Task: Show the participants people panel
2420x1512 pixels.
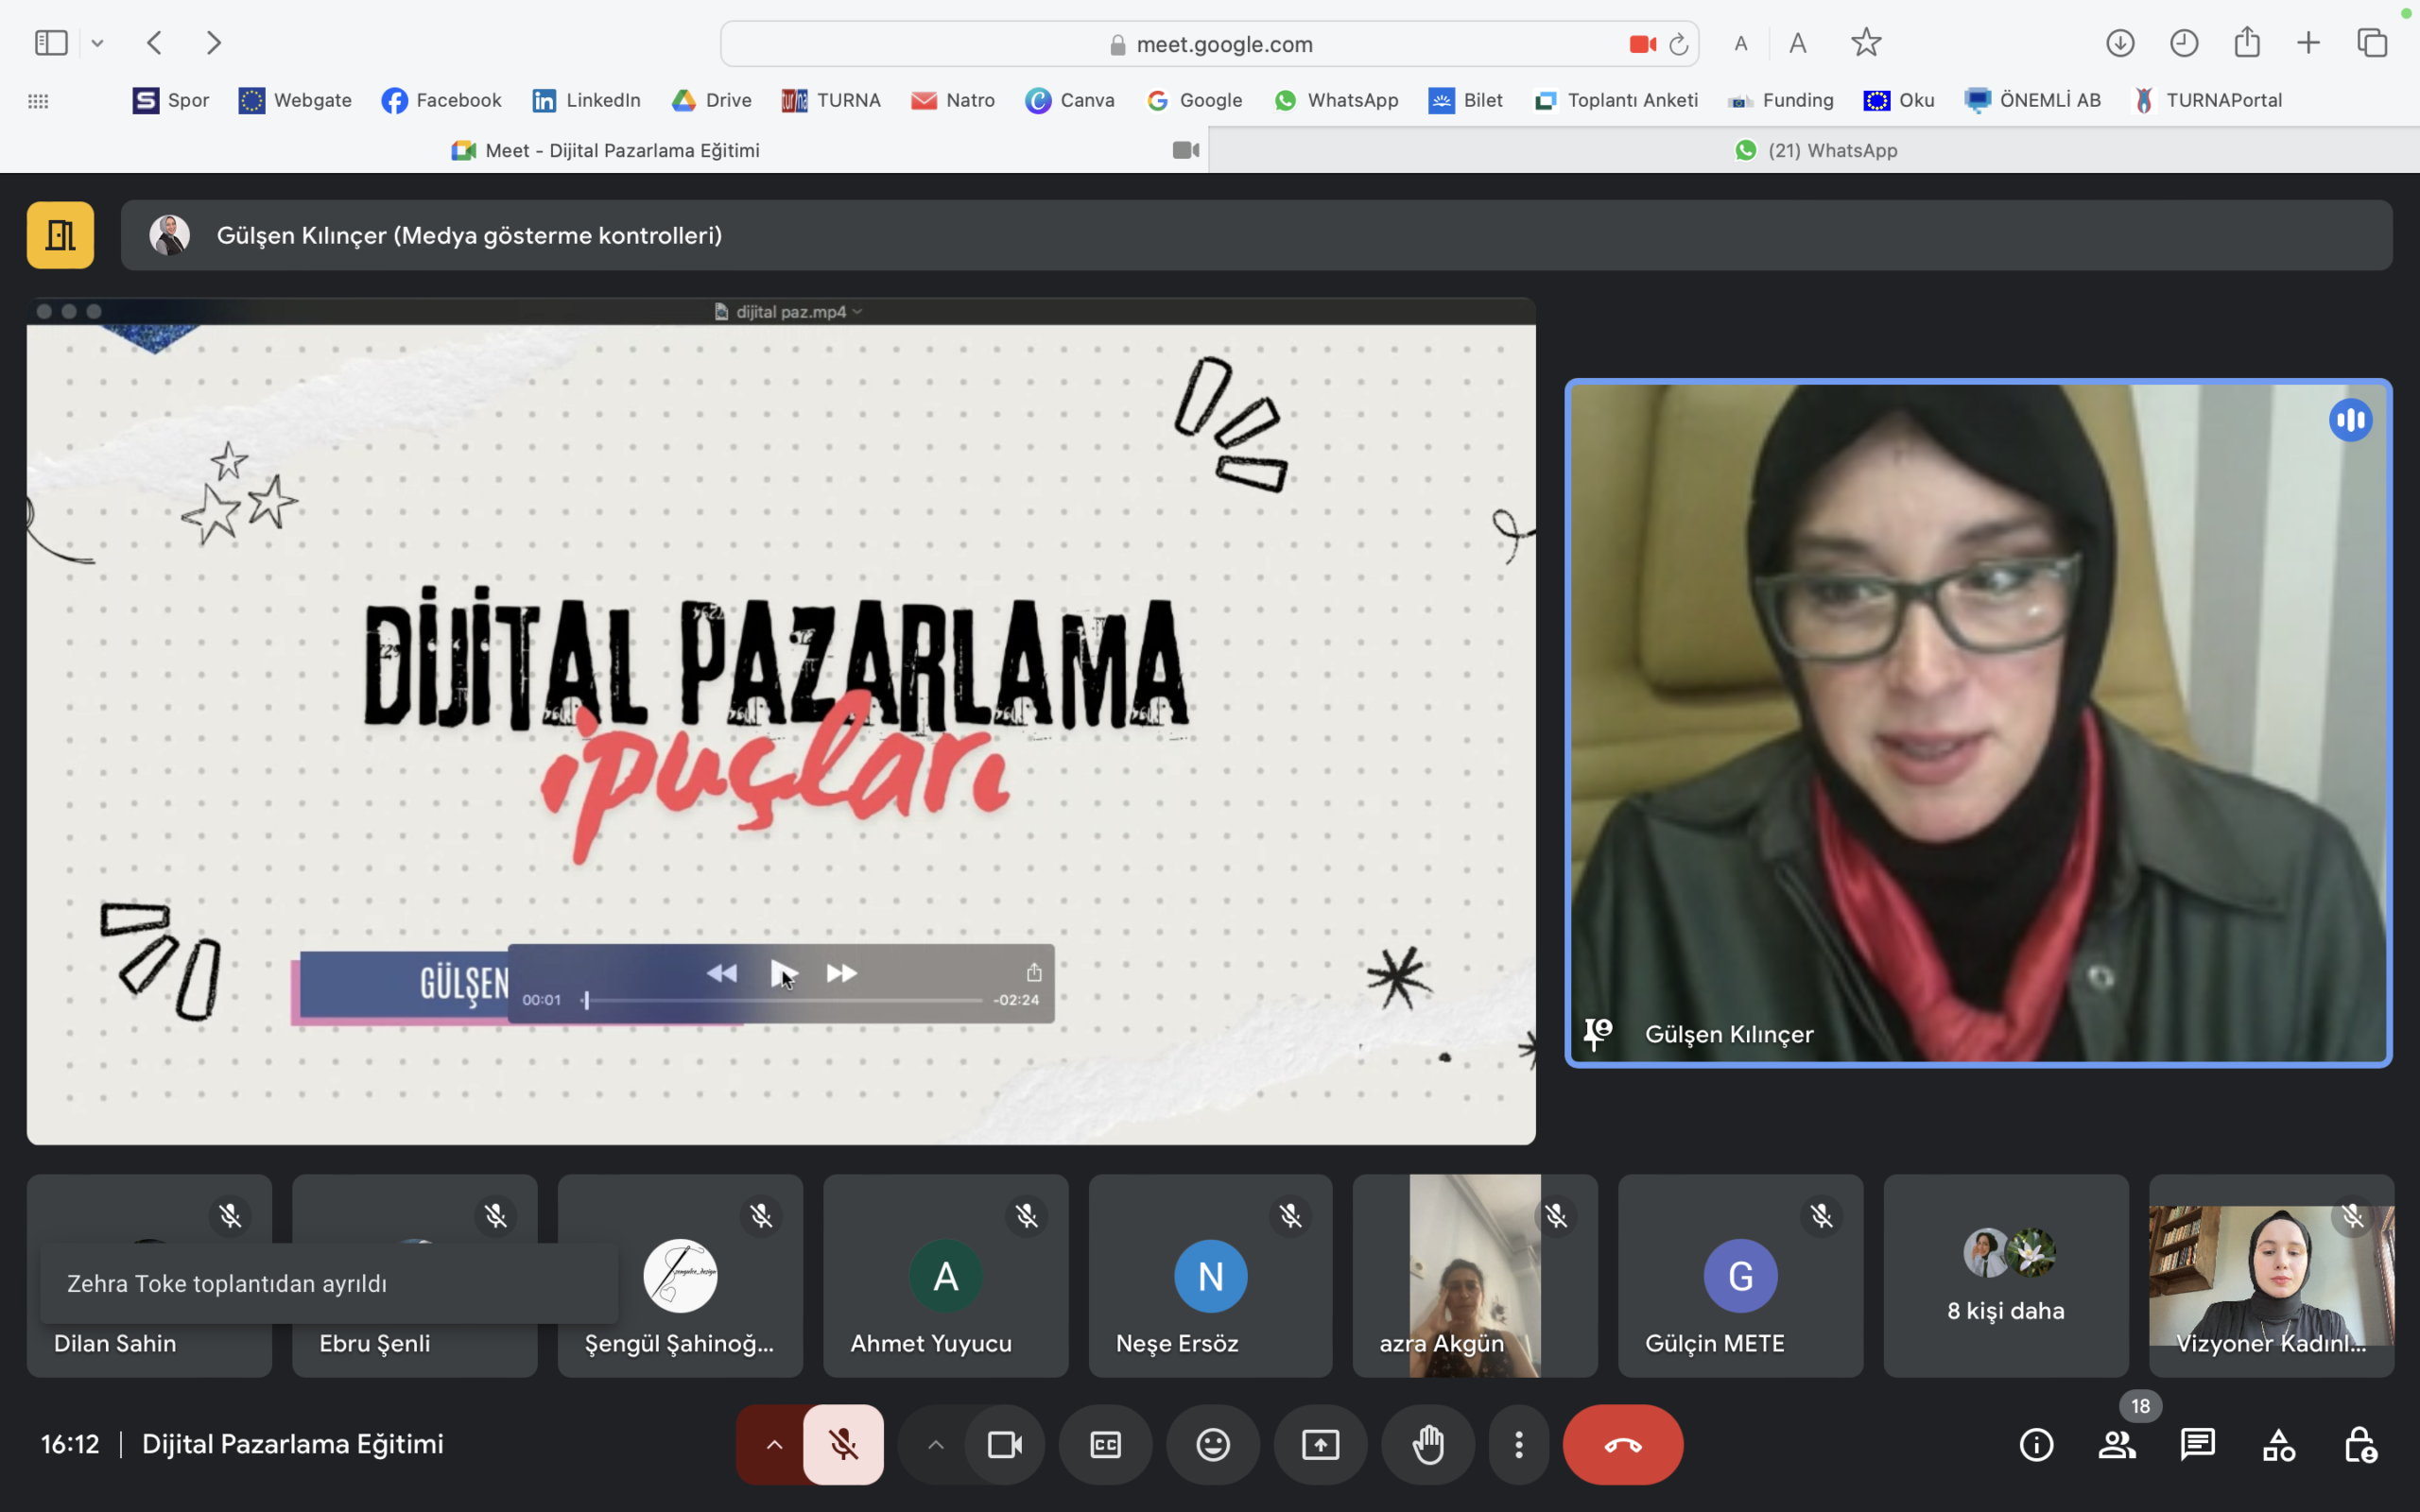Action: pos(2116,1444)
